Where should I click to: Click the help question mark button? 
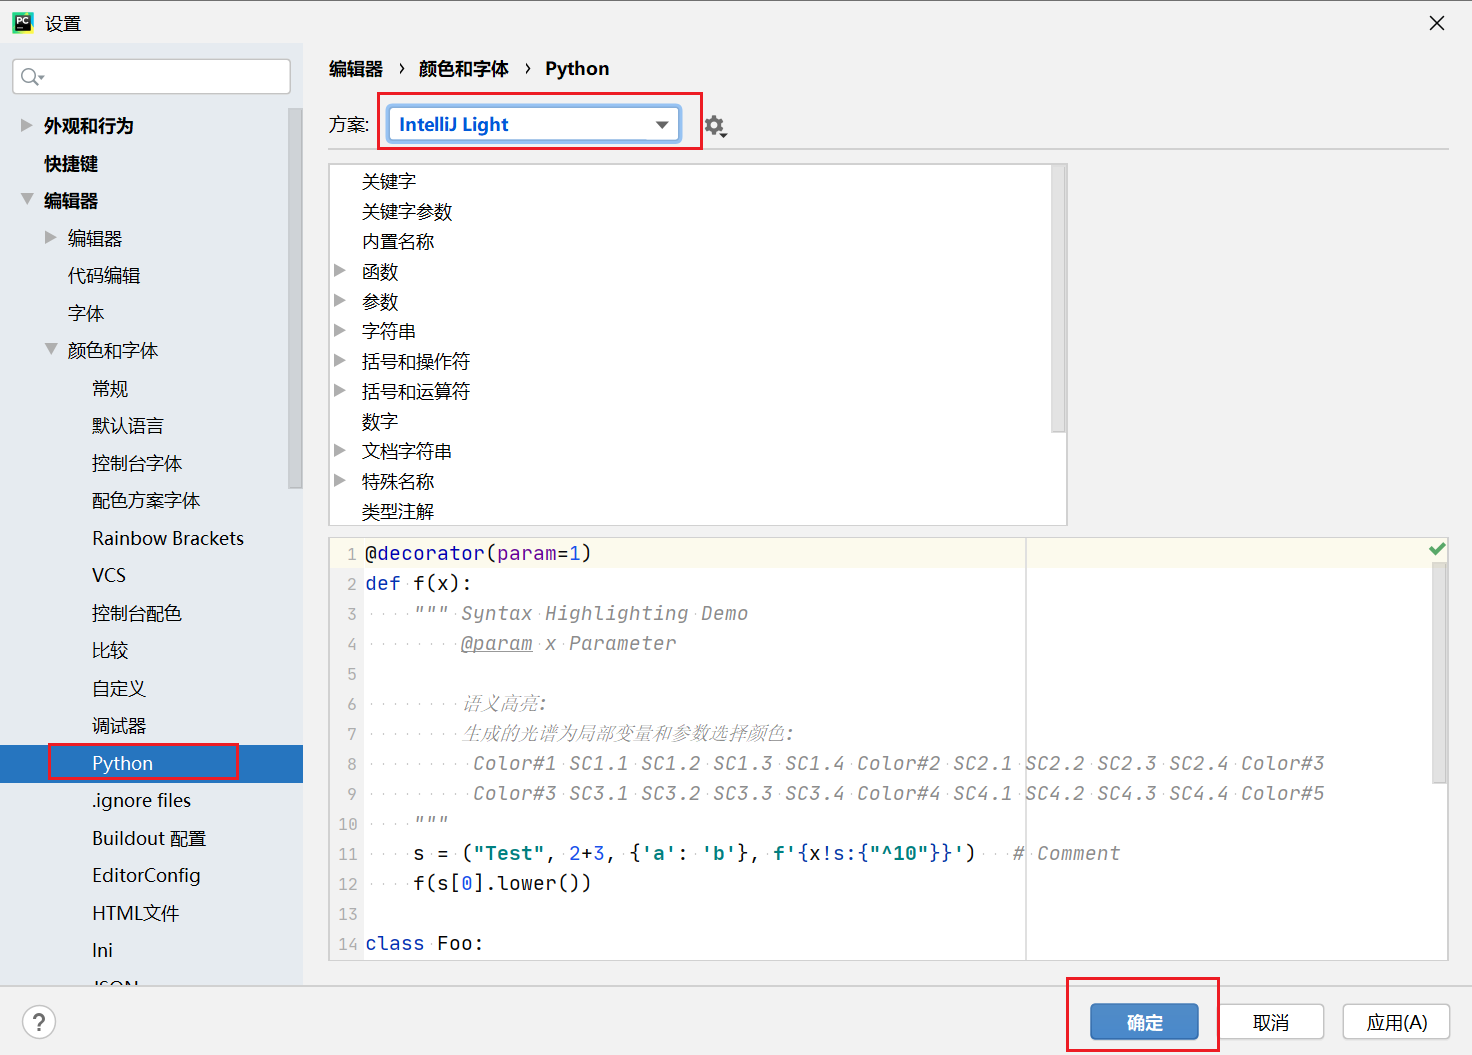pos(39,1022)
